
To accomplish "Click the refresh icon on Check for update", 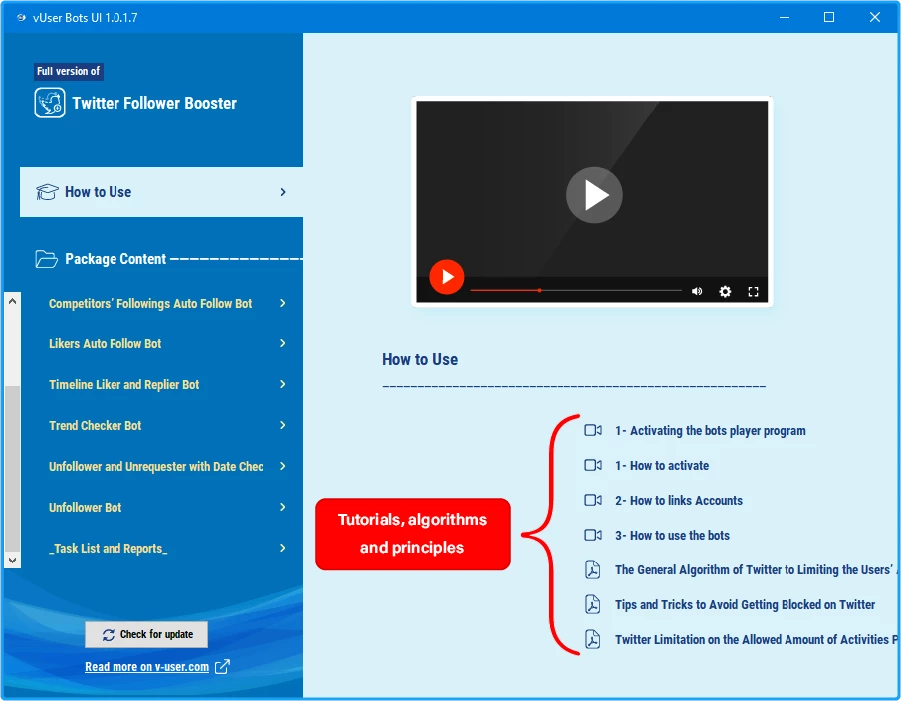I will (x=109, y=634).
